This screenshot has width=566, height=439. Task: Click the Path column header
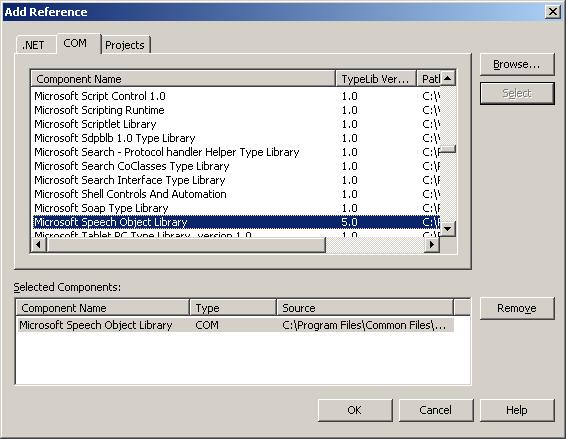429,79
